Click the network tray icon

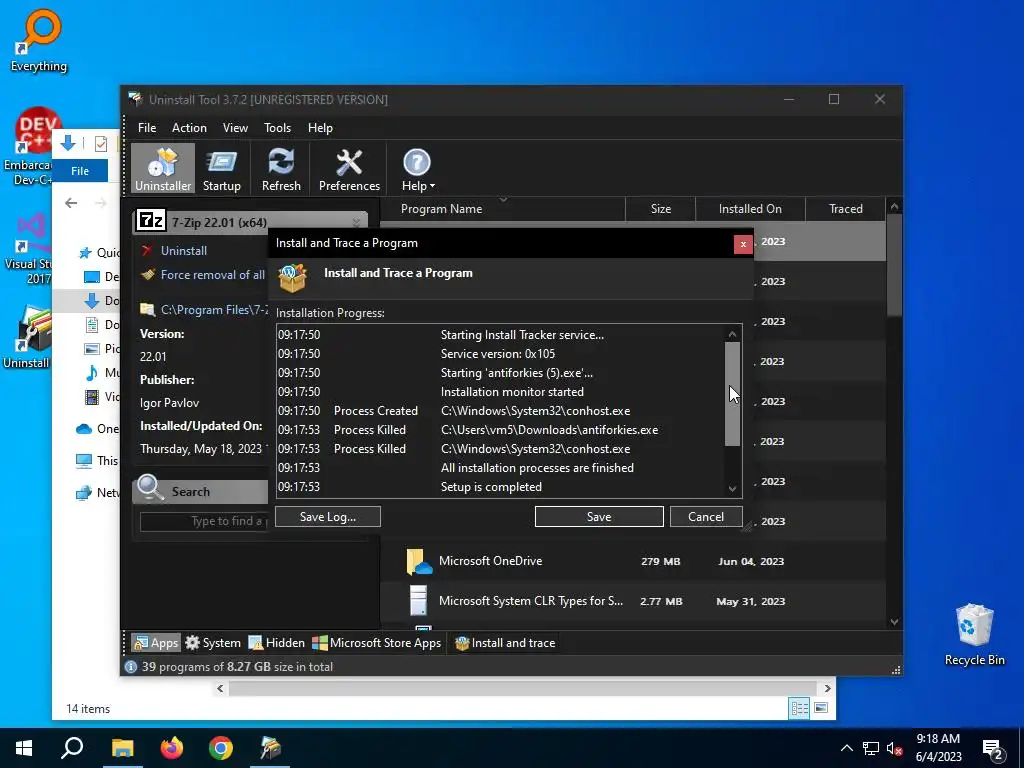[871, 748]
